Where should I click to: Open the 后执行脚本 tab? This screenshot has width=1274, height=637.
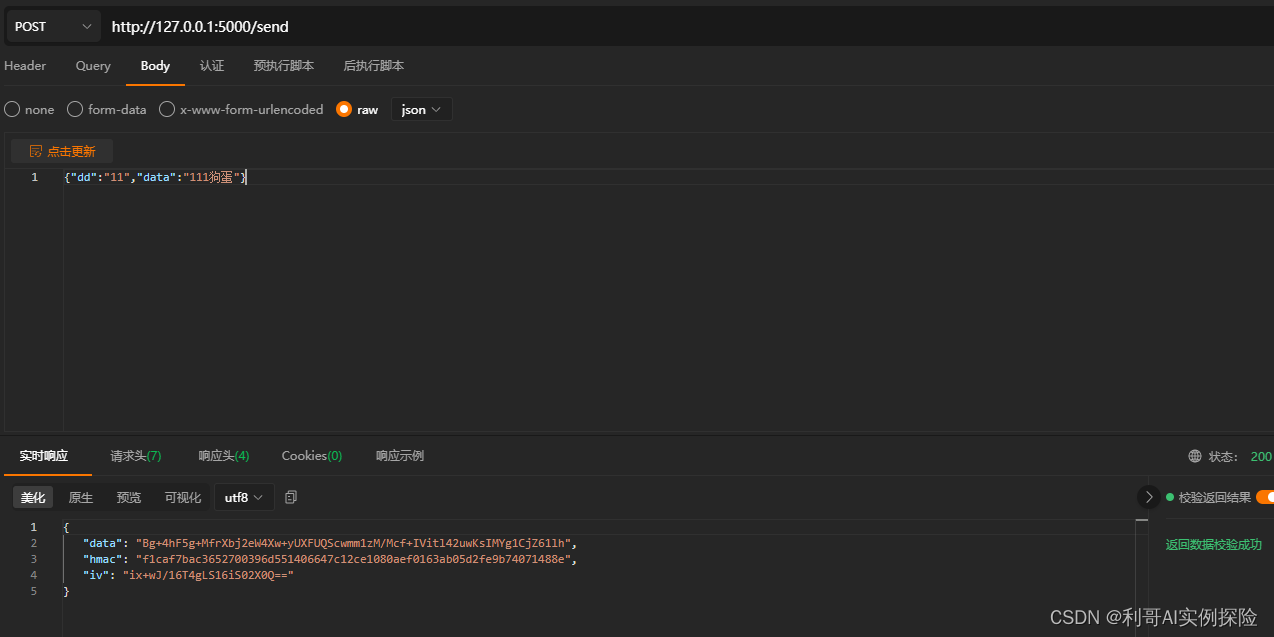tap(374, 66)
